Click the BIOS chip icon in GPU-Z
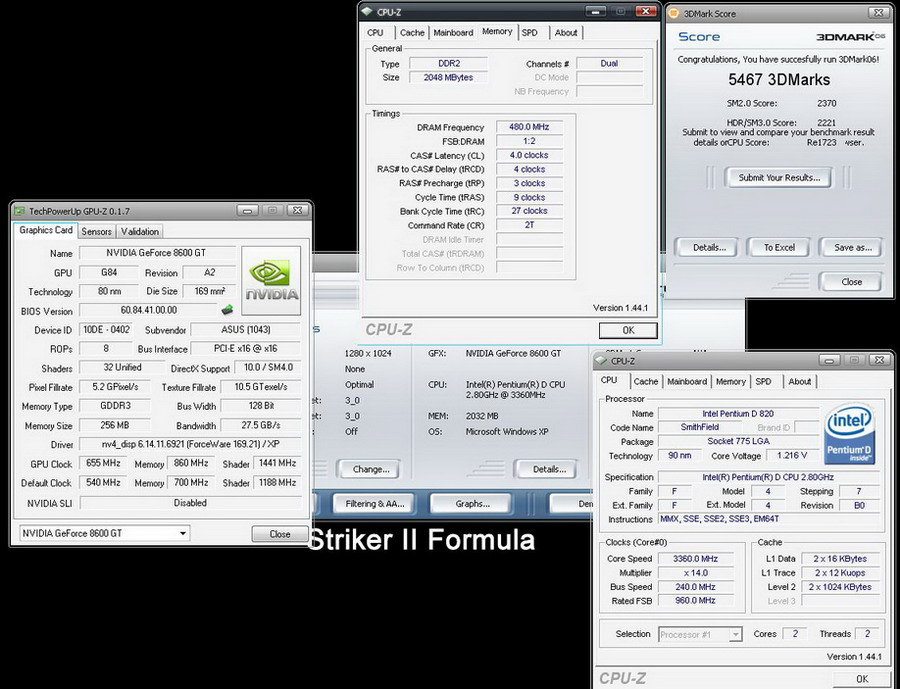The image size is (900, 689). pyautogui.click(x=227, y=310)
